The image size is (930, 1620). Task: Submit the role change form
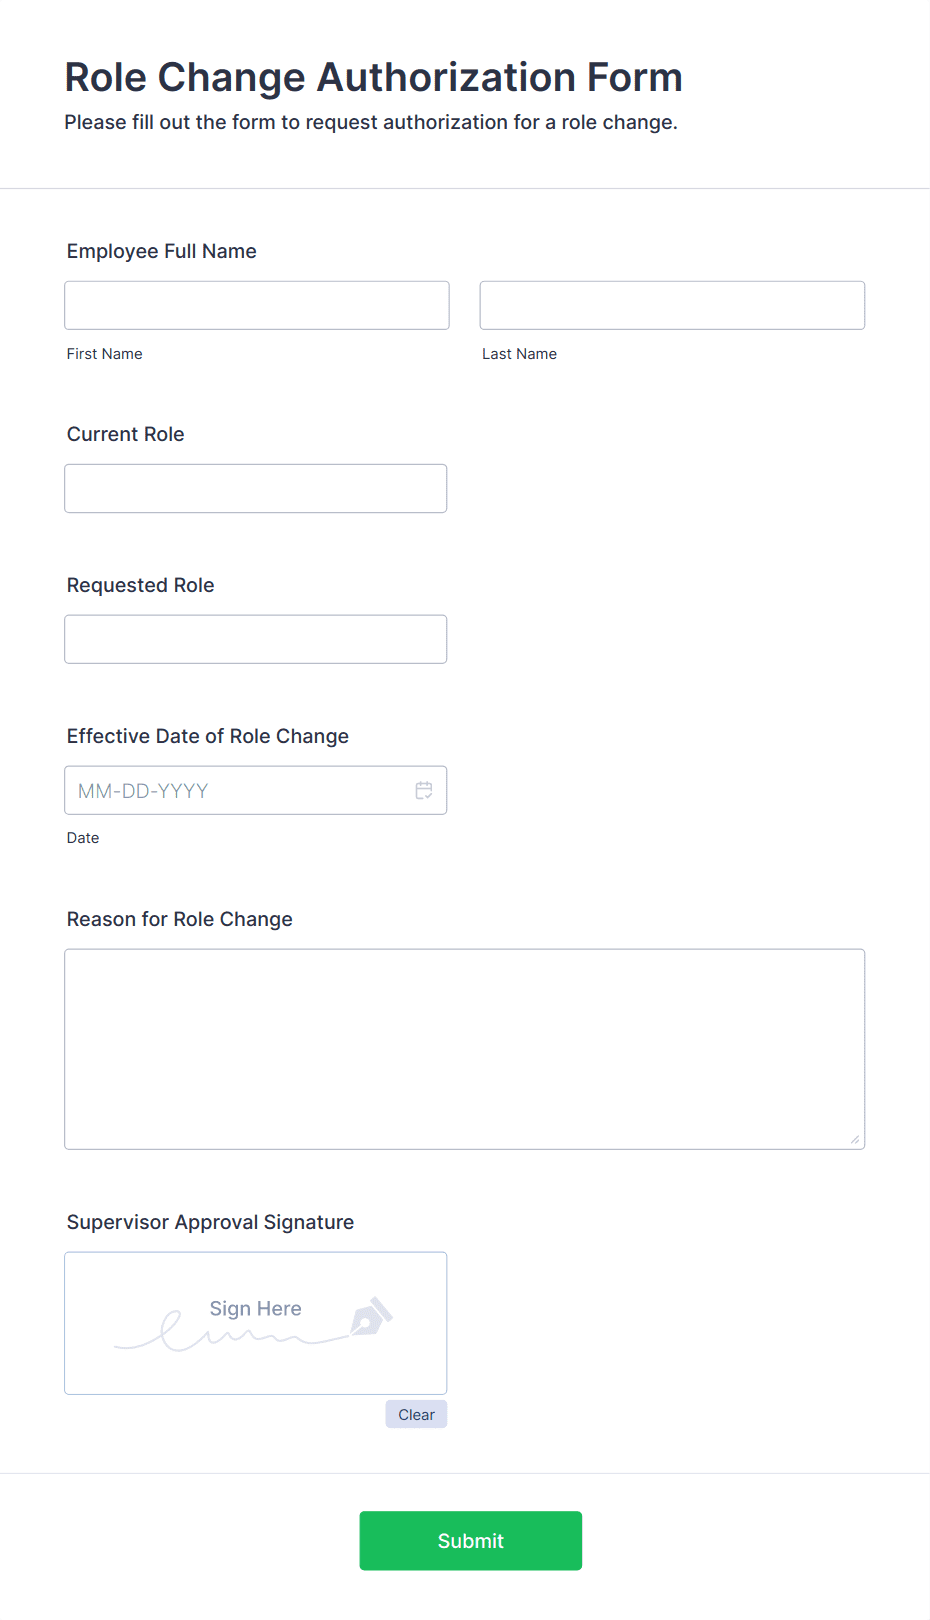point(471,1541)
